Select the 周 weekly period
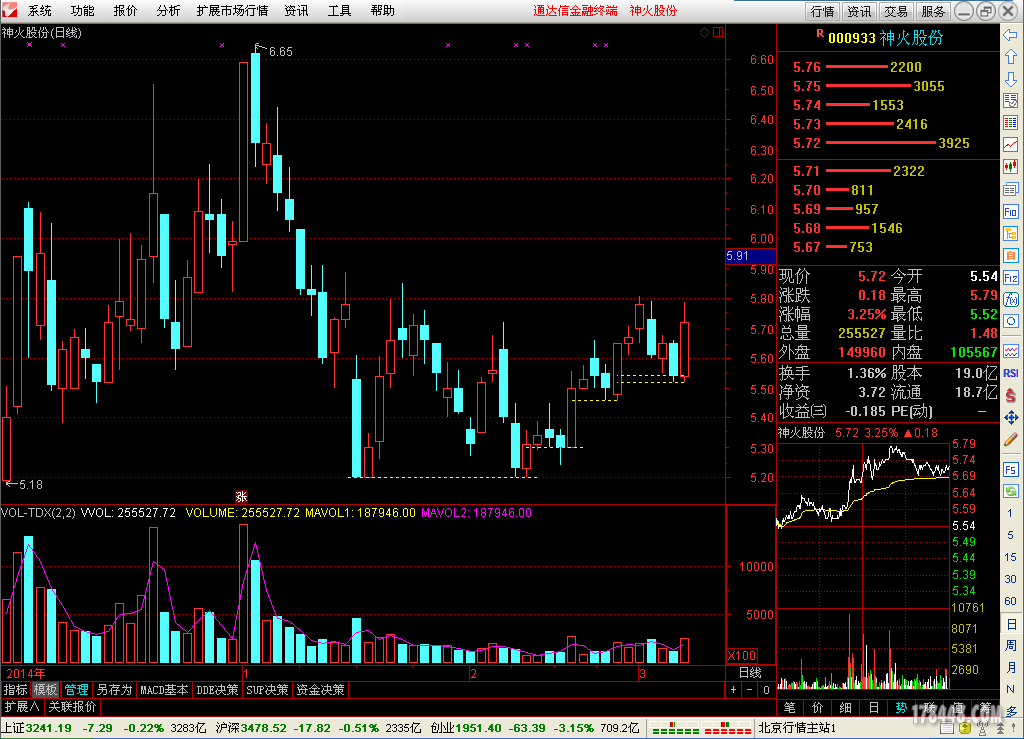The image size is (1024, 739). [x=1010, y=646]
